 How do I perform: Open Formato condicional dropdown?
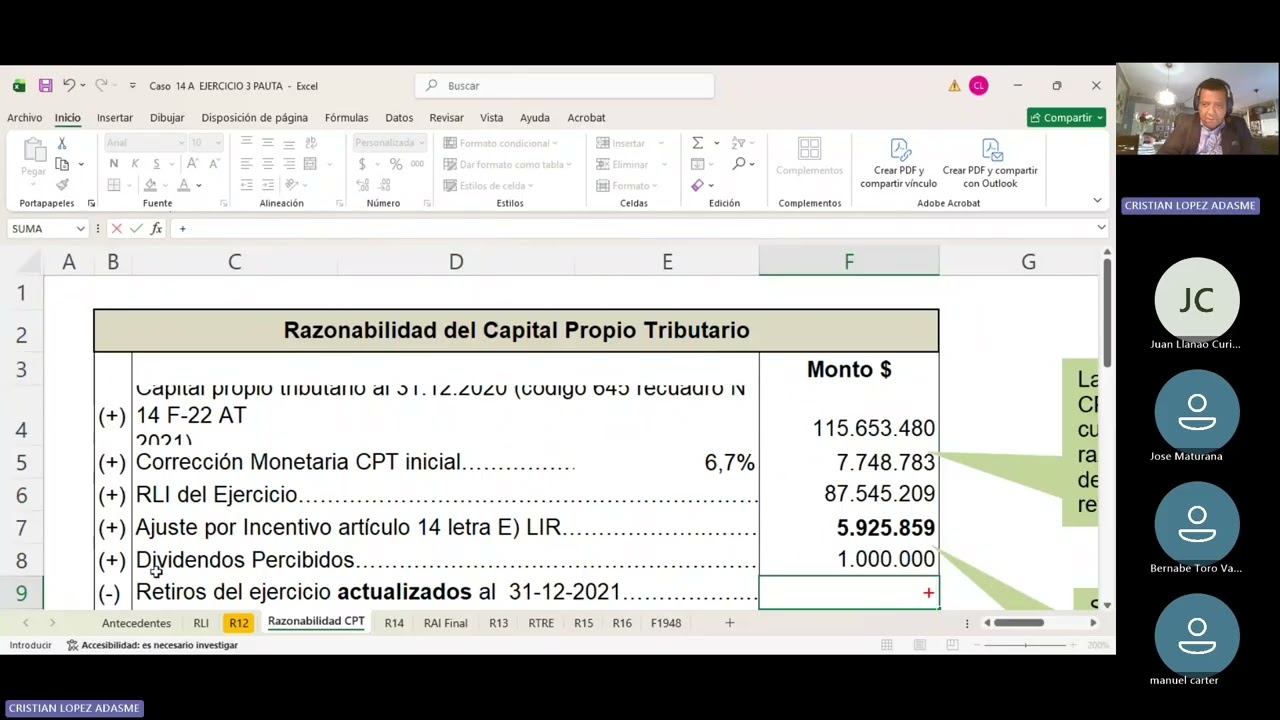pyautogui.click(x=501, y=143)
